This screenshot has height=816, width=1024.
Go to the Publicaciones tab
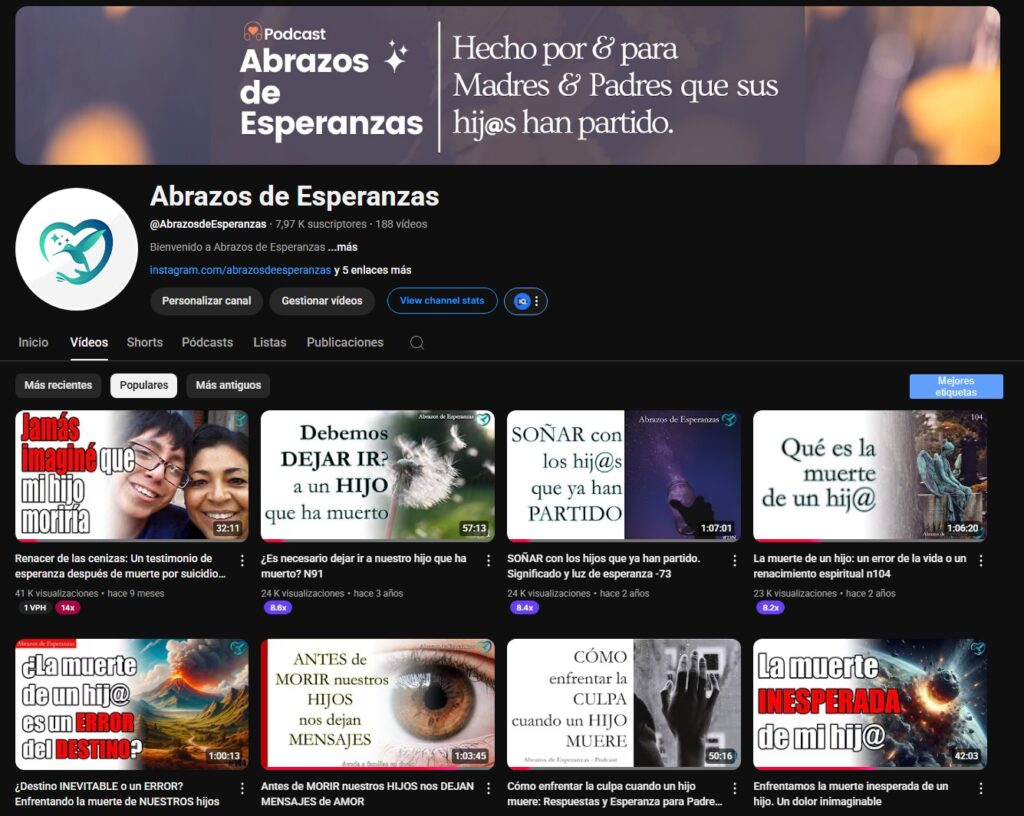[x=345, y=342]
